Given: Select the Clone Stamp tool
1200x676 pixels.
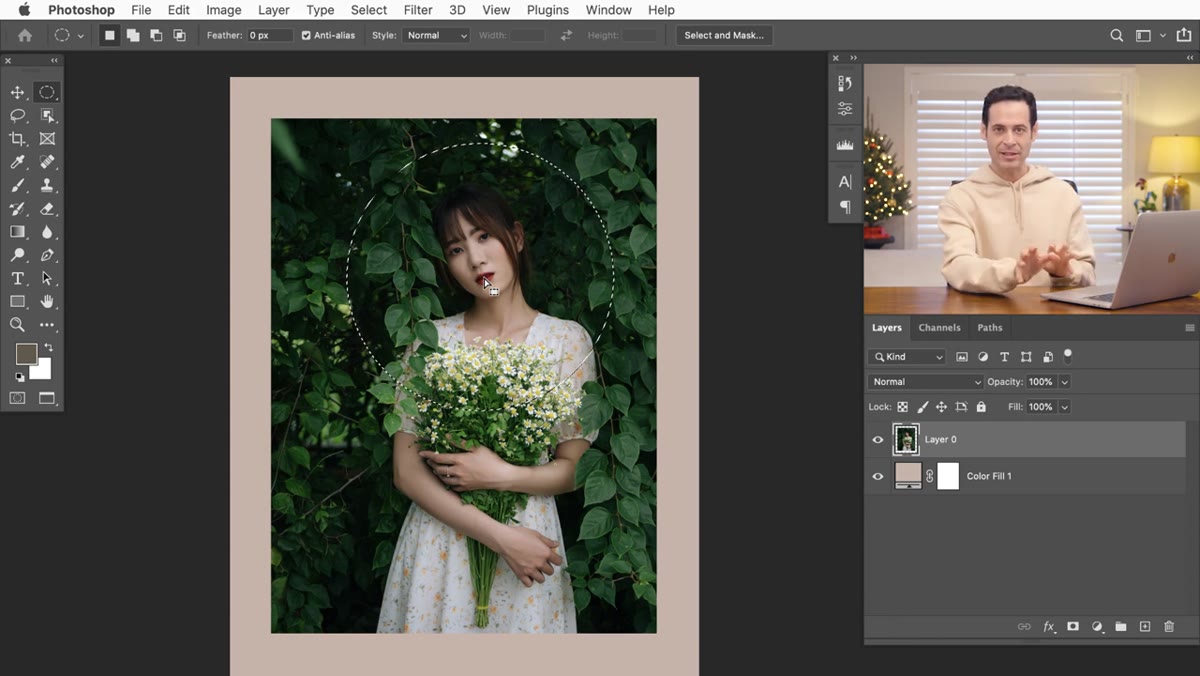Looking at the screenshot, I should pos(47,185).
